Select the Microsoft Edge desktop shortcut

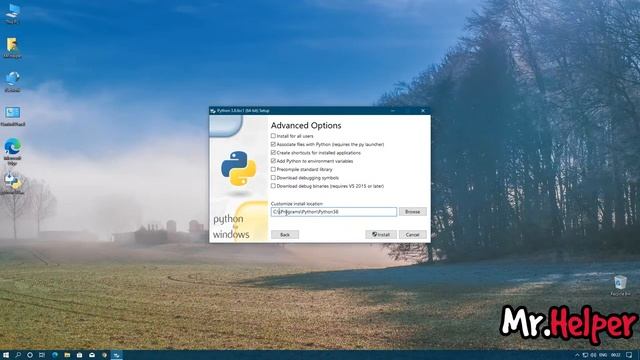[12, 152]
